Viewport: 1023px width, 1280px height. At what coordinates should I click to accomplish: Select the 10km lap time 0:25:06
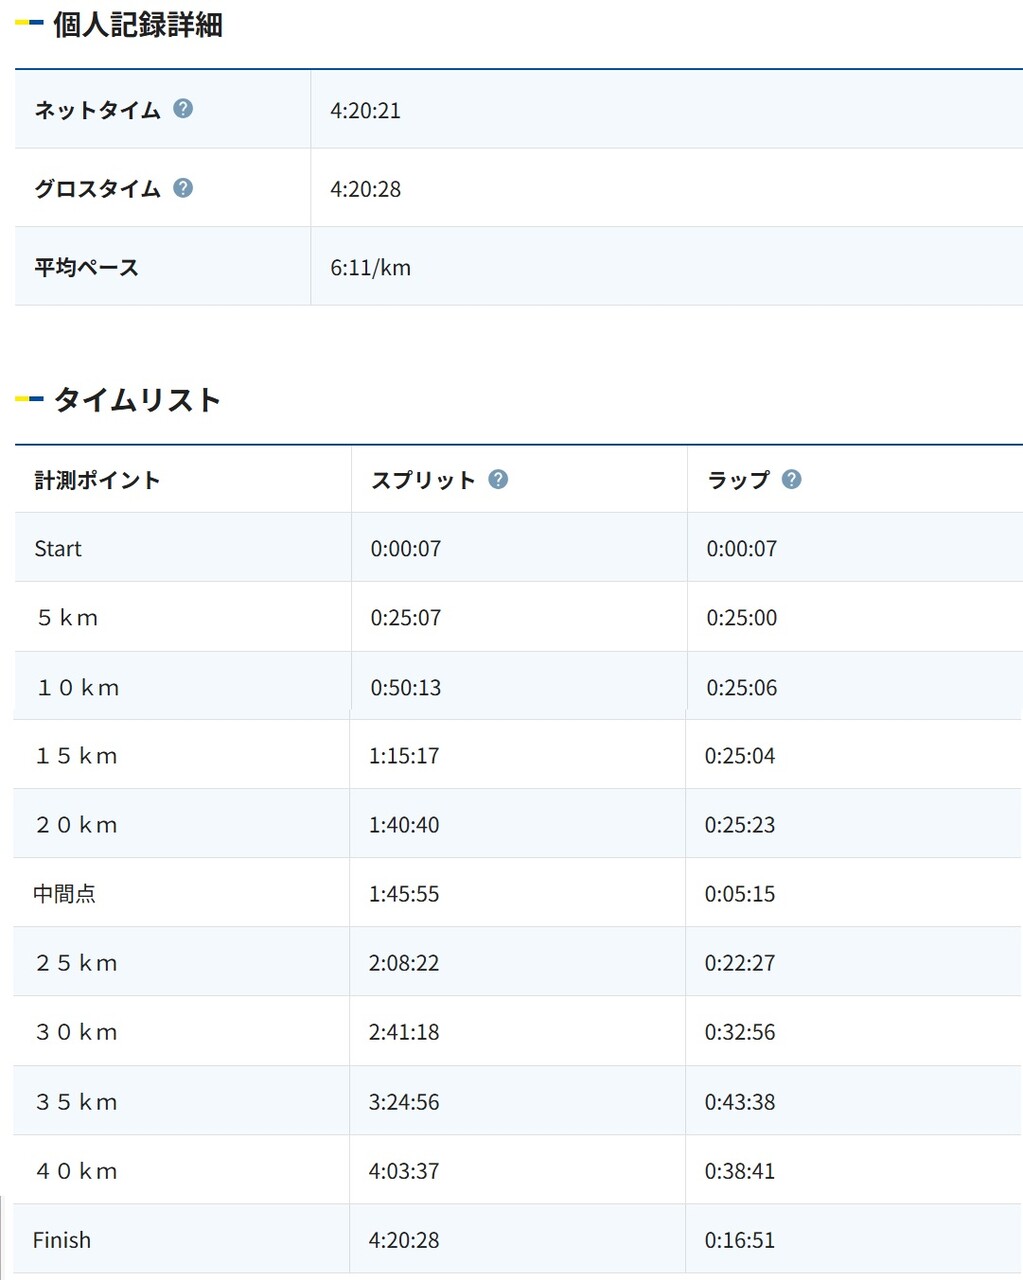click(x=741, y=688)
